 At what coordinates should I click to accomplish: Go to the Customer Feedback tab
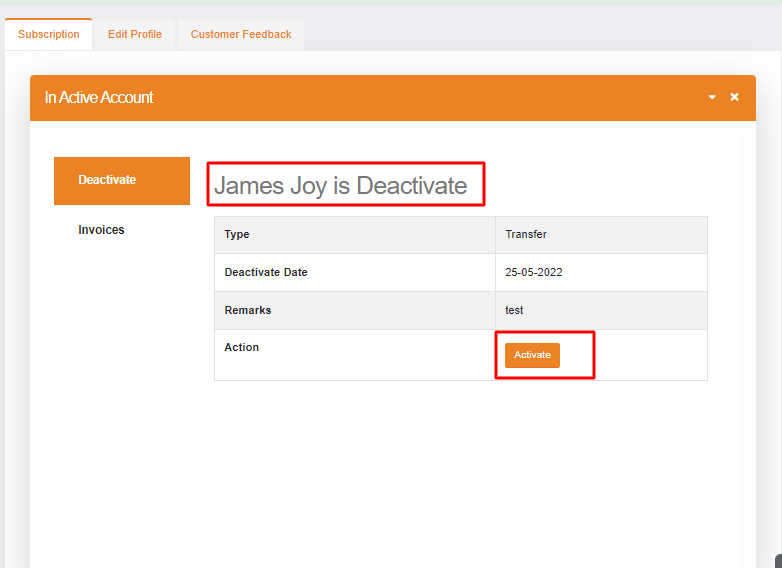pos(241,34)
